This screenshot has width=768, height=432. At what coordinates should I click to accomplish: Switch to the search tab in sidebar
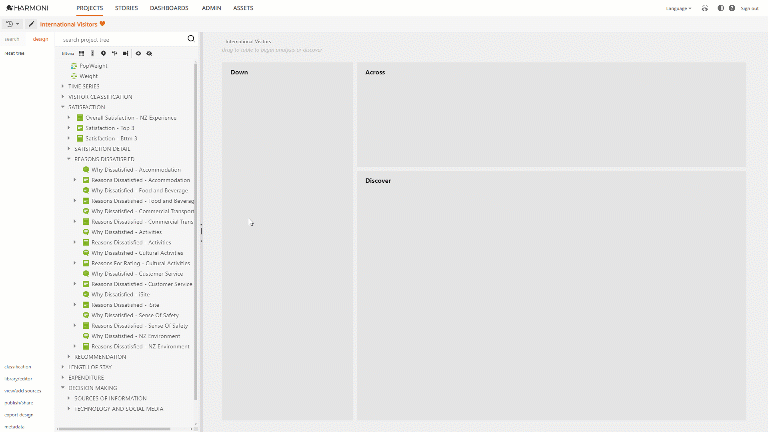[12, 39]
